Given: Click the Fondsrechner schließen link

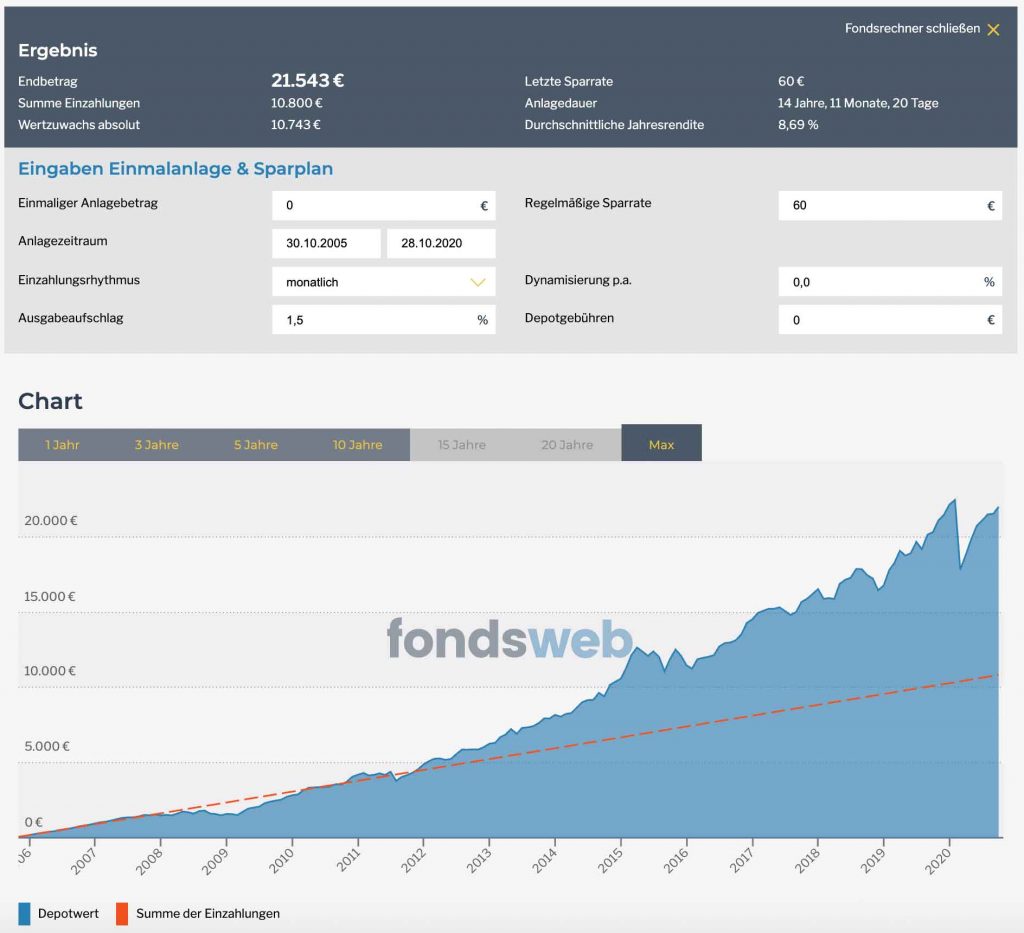Looking at the screenshot, I should (912, 28).
